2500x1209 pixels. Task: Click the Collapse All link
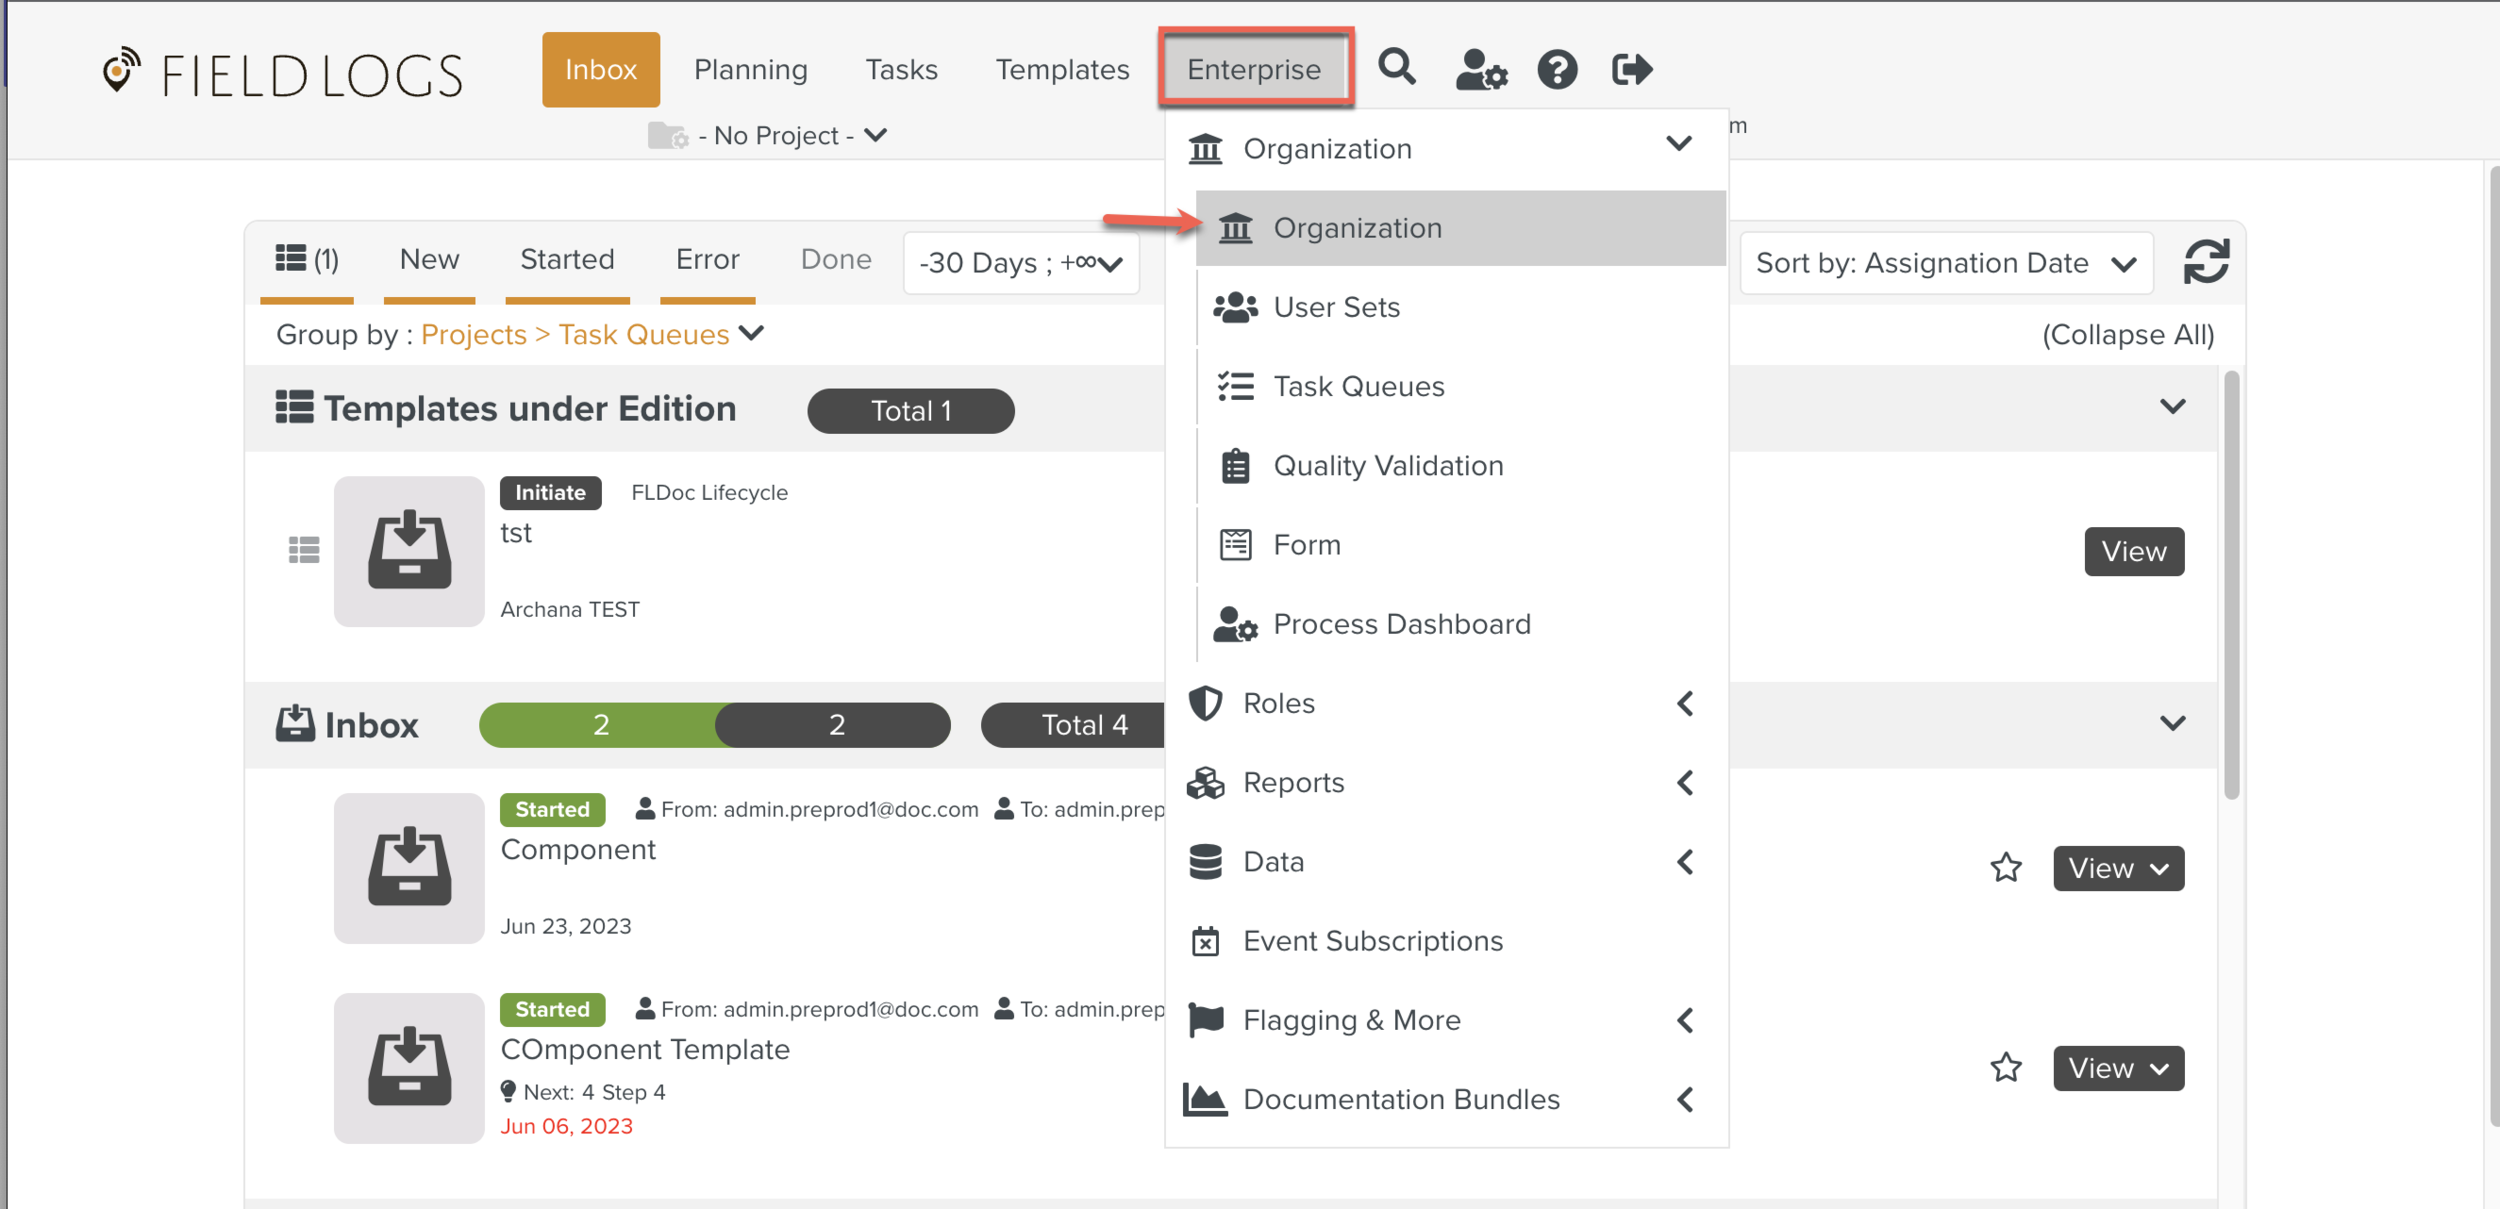(x=2127, y=335)
